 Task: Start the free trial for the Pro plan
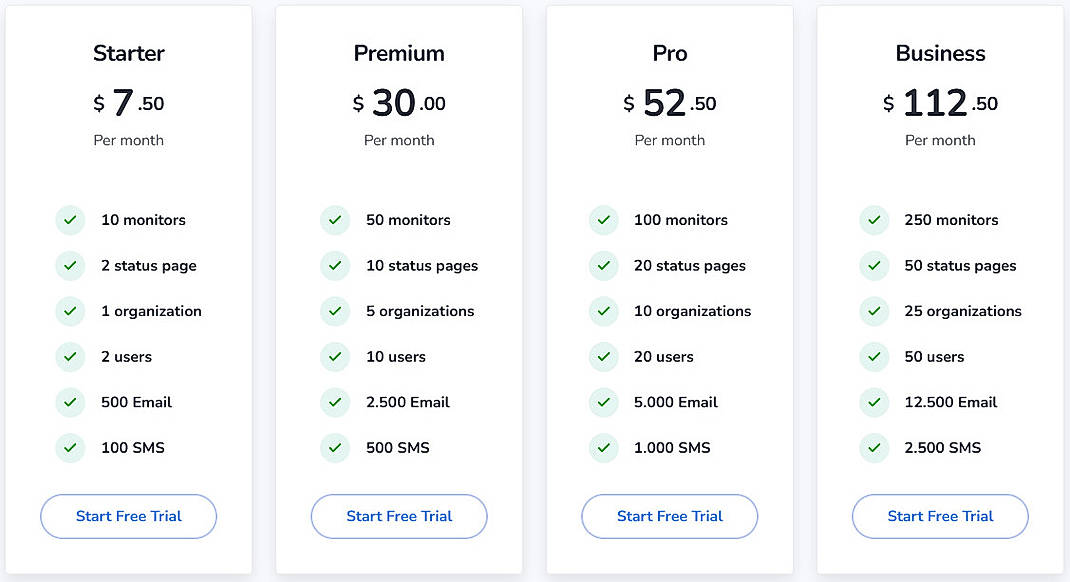coord(669,516)
